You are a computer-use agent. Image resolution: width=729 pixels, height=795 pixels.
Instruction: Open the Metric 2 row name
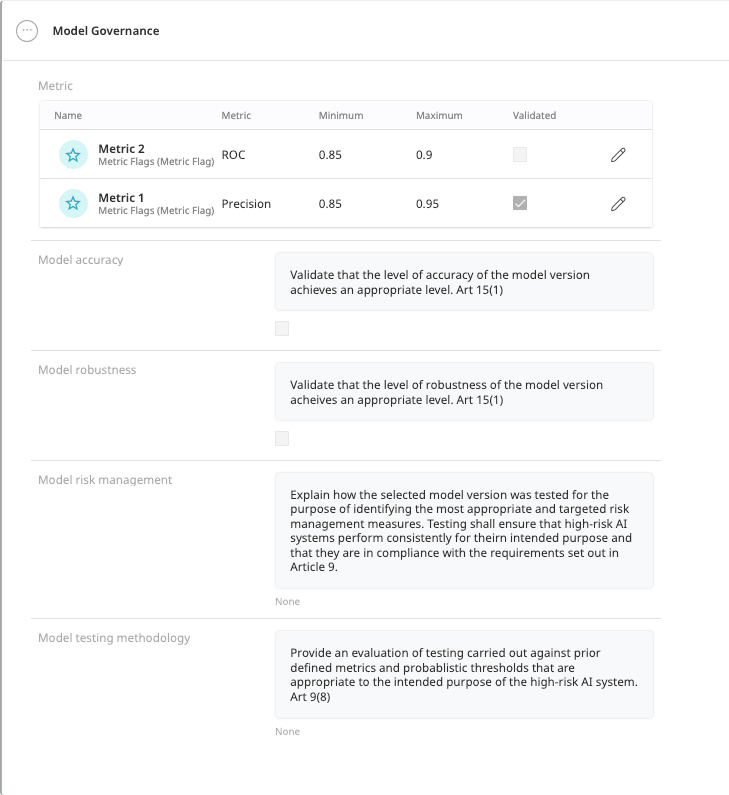pyautogui.click(x=121, y=149)
